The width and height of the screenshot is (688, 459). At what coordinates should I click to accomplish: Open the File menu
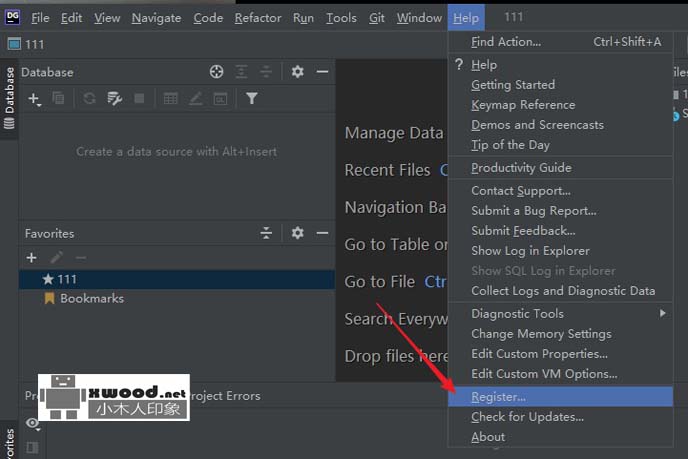[x=40, y=18]
